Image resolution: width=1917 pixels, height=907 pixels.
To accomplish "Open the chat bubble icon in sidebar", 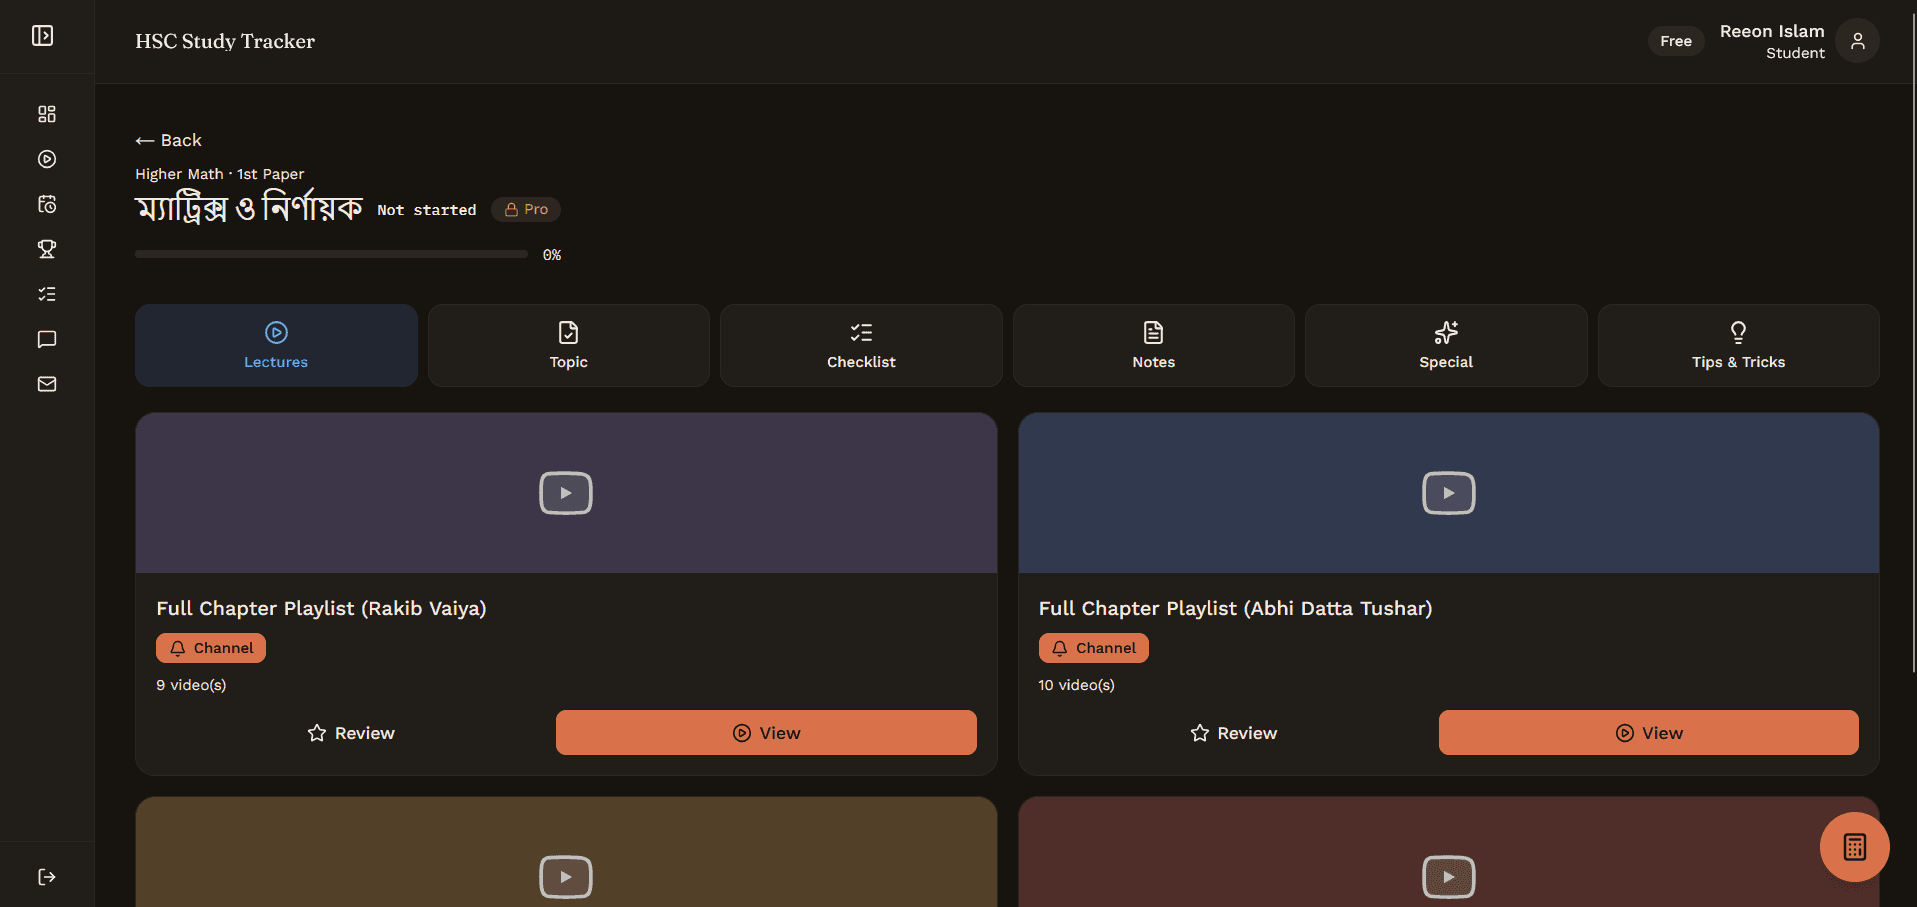I will 47,339.
